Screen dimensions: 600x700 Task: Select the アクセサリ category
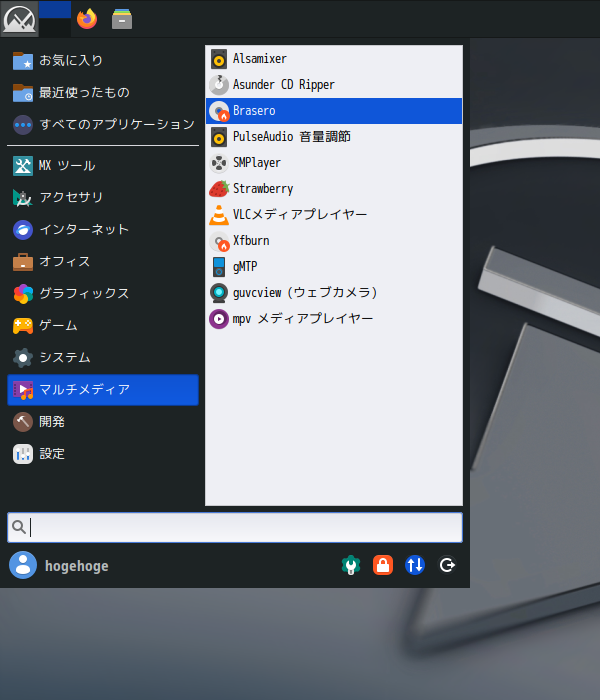point(103,197)
